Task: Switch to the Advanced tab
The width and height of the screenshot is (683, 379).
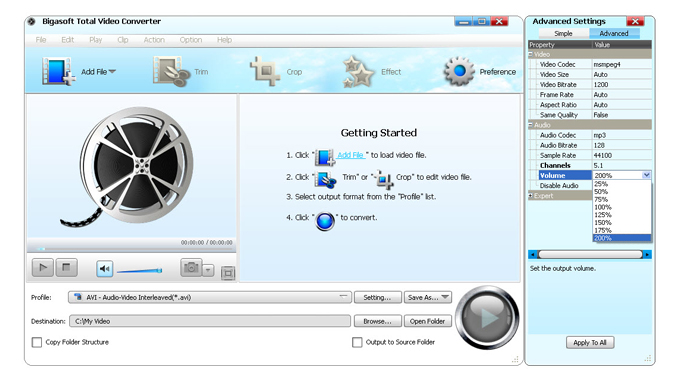Action: tap(614, 34)
